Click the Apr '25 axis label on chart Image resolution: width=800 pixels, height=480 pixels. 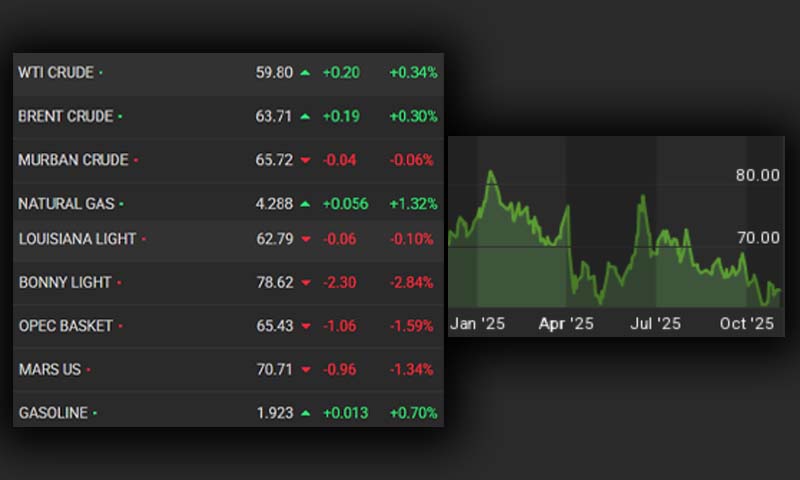pyautogui.click(x=566, y=323)
